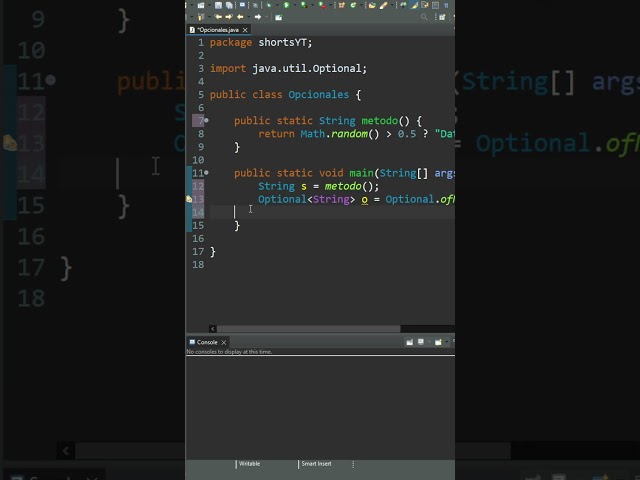Expand the Open Console dropdown arrow
Image resolution: width=640 pixels, height=480 pixels.
click(447, 342)
